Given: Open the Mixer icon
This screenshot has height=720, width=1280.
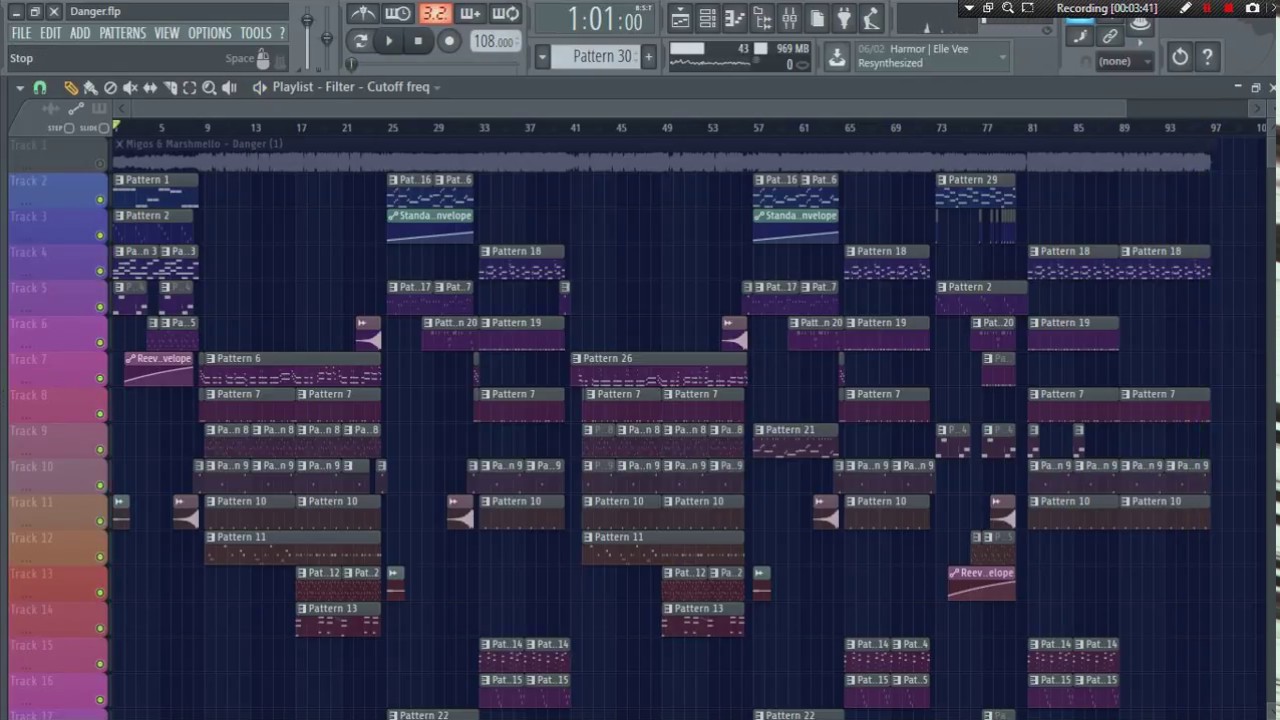Looking at the screenshot, I should pos(790,18).
